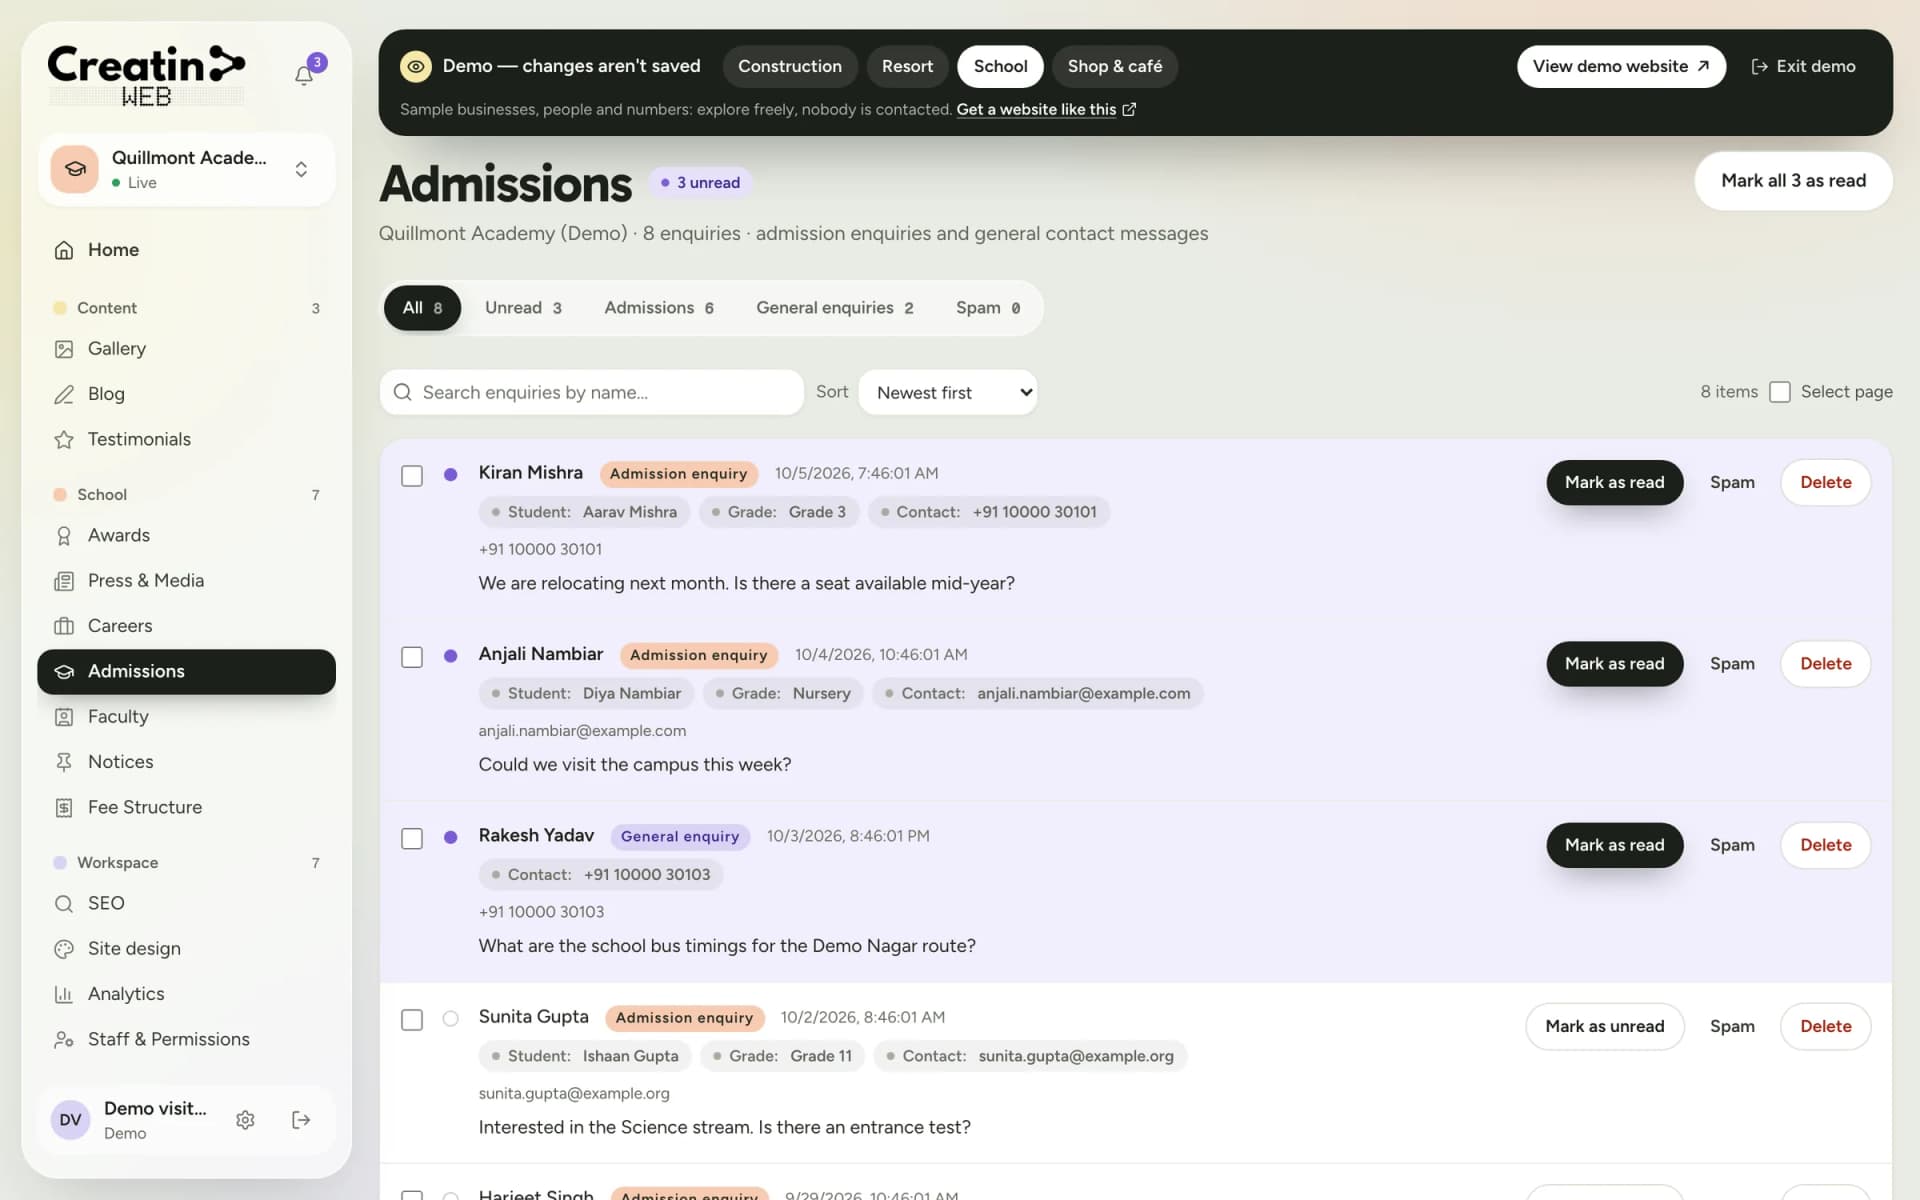Click the Quillmont Academy graduation cap avatar
Viewport: 1920px width, 1200px height.
pos(75,169)
